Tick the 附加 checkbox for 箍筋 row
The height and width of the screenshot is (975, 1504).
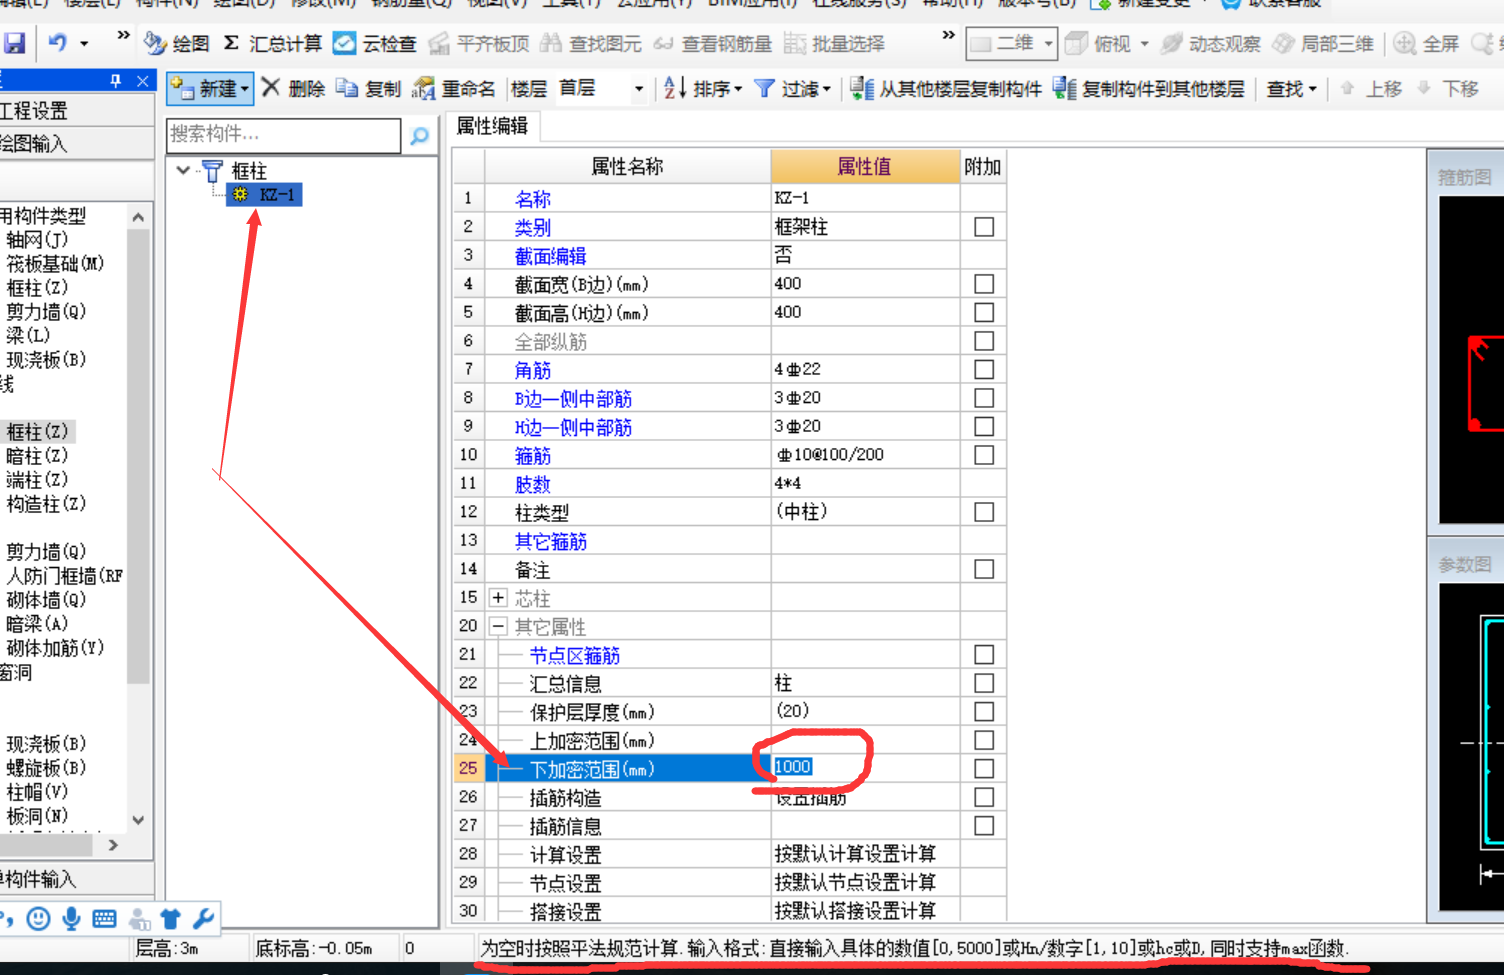point(984,455)
